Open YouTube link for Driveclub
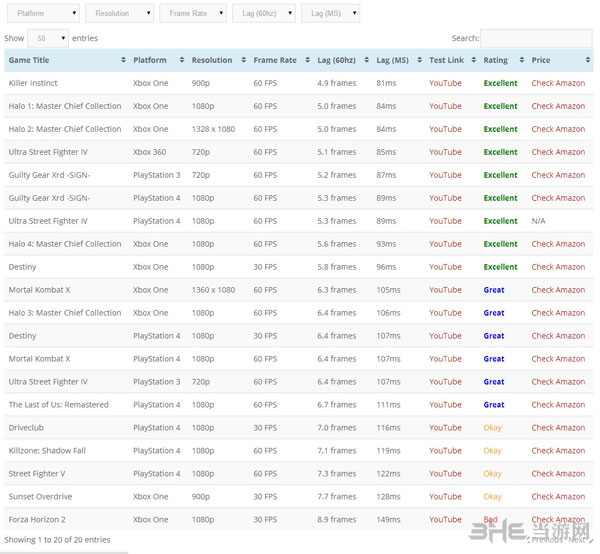This screenshot has height=554, width=600. click(x=445, y=427)
